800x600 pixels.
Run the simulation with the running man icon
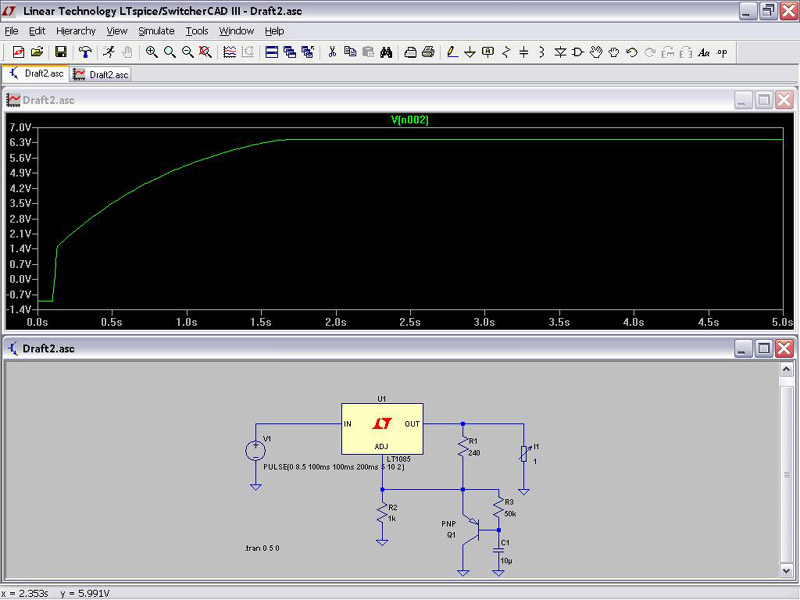pyautogui.click(x=109, y=52)
